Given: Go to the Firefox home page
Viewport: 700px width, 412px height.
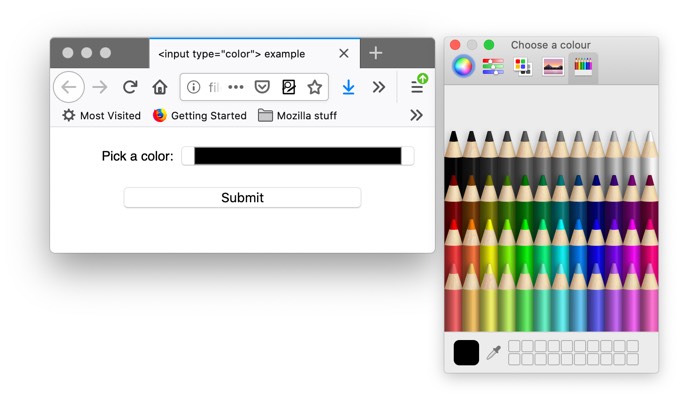Looking at the screenshot, I should (159, 87).
